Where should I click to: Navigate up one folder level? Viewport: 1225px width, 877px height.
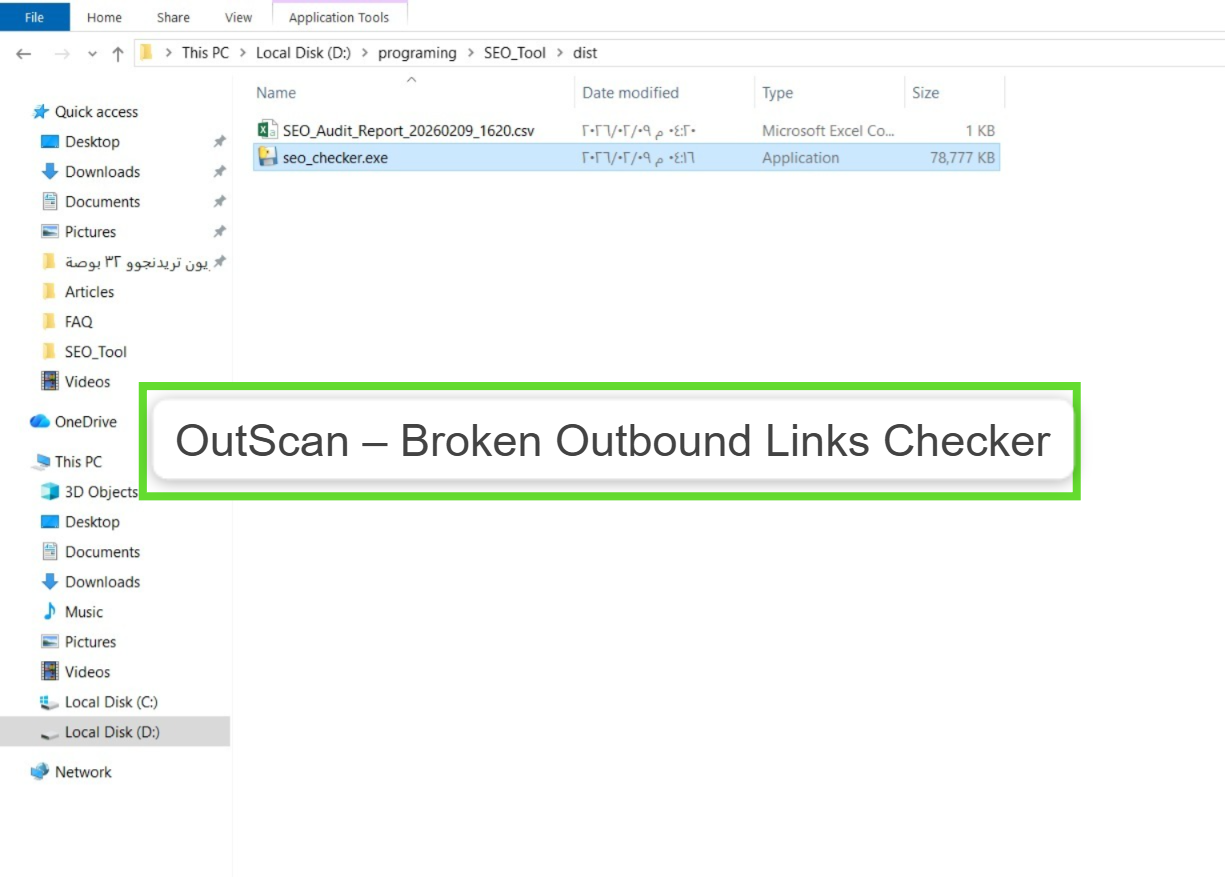(116, 53)
